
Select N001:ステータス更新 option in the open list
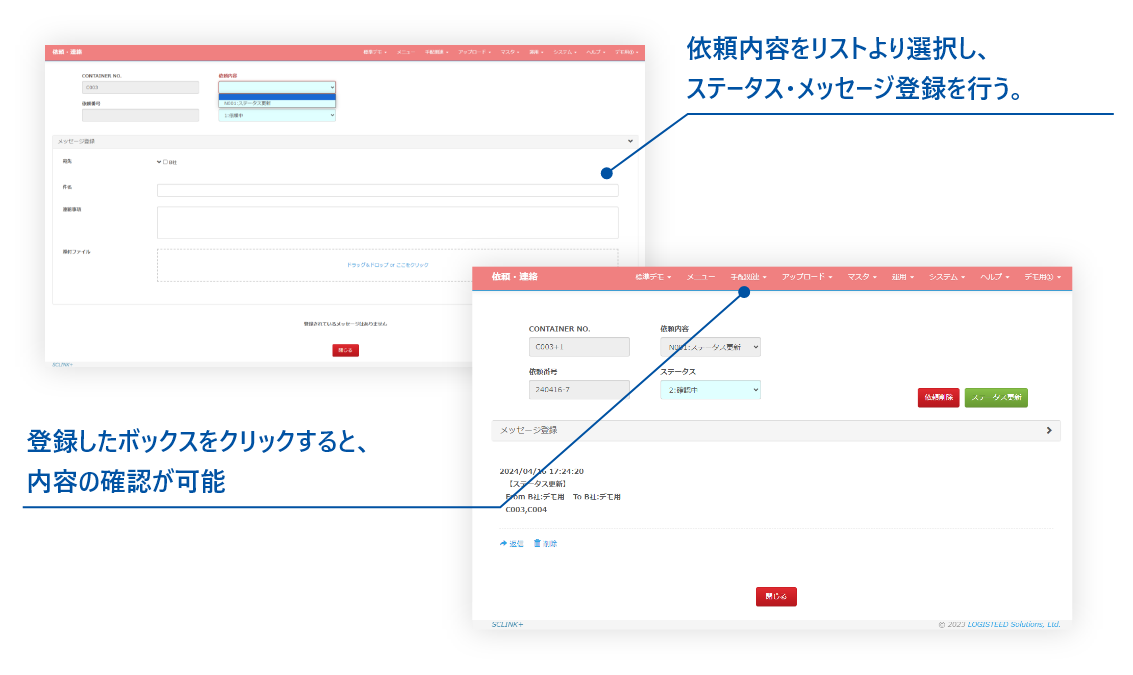[x=276, y=103]
